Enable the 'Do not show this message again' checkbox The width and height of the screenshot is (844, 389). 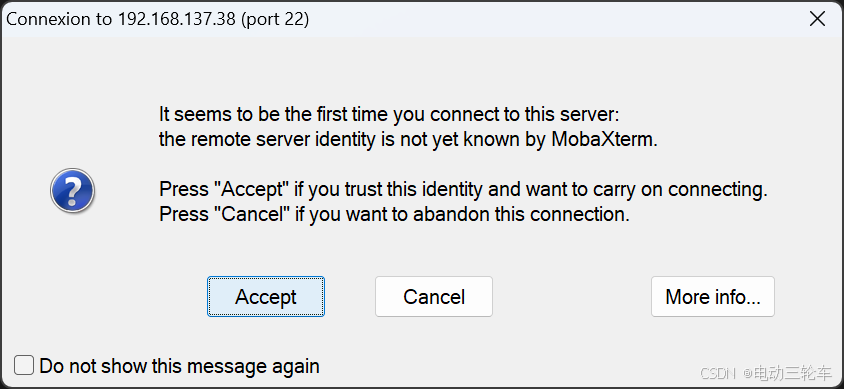(24, 366)
